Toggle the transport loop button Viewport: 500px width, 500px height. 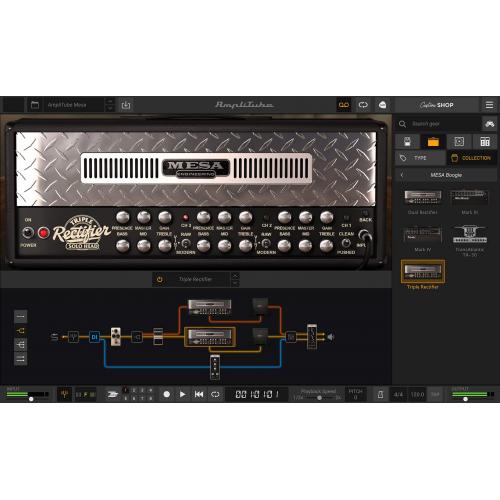[x=215, y=394]
